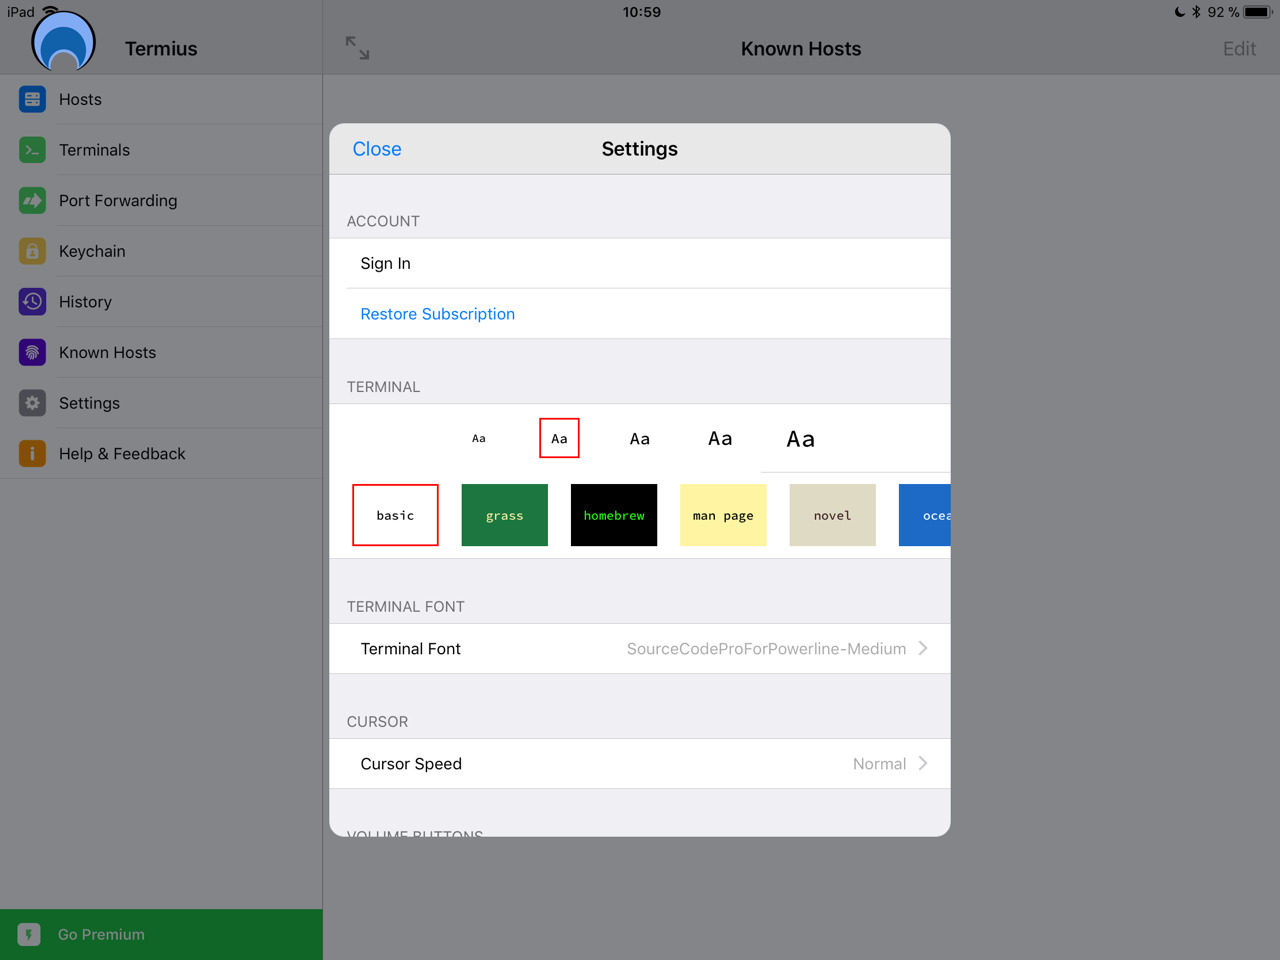Click the Help & Feedback info icon

click(32, 453)
